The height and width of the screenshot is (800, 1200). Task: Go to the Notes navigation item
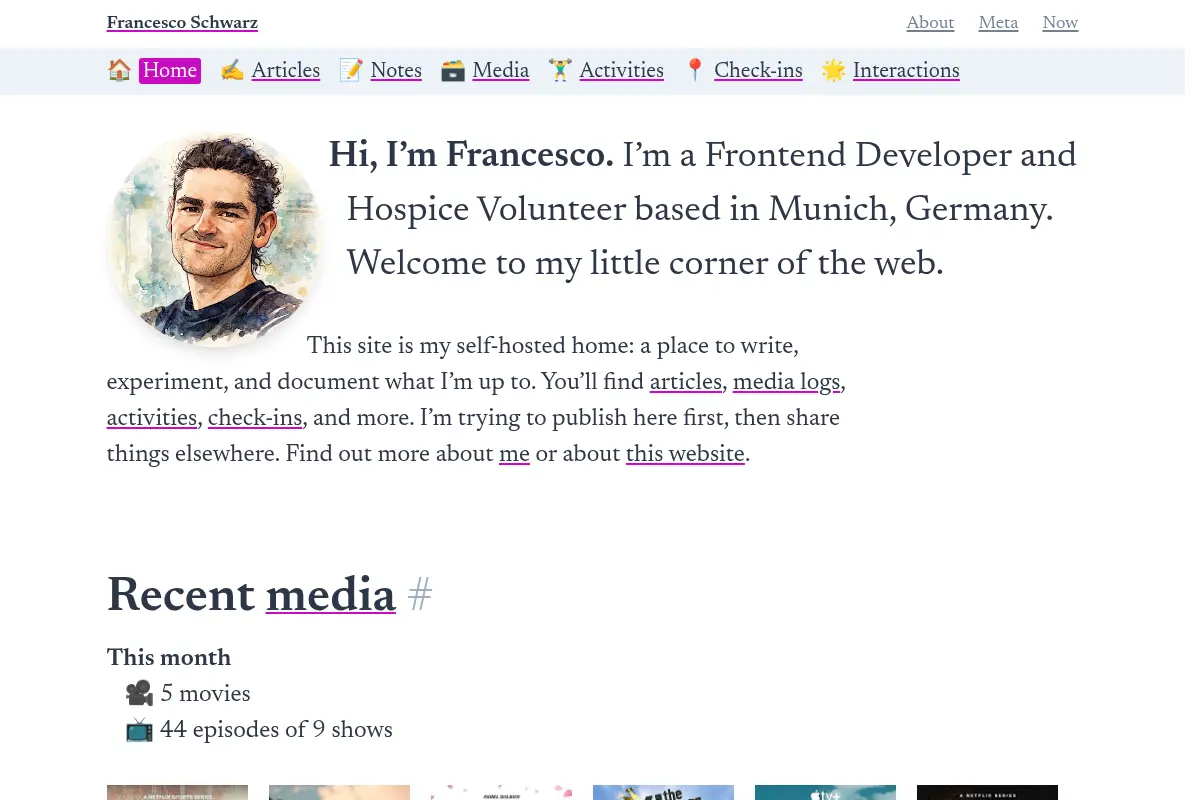click(396, 71)
